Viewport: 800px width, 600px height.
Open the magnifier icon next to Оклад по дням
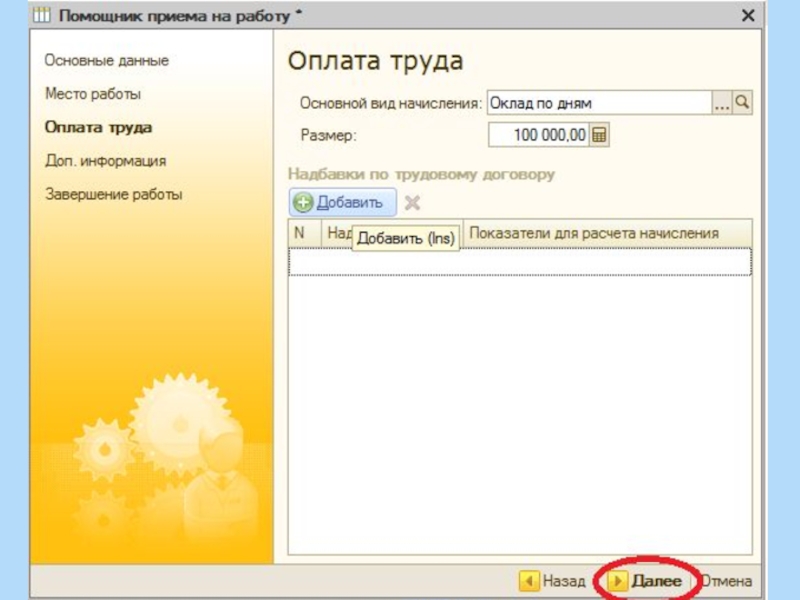tap(742, 103)
